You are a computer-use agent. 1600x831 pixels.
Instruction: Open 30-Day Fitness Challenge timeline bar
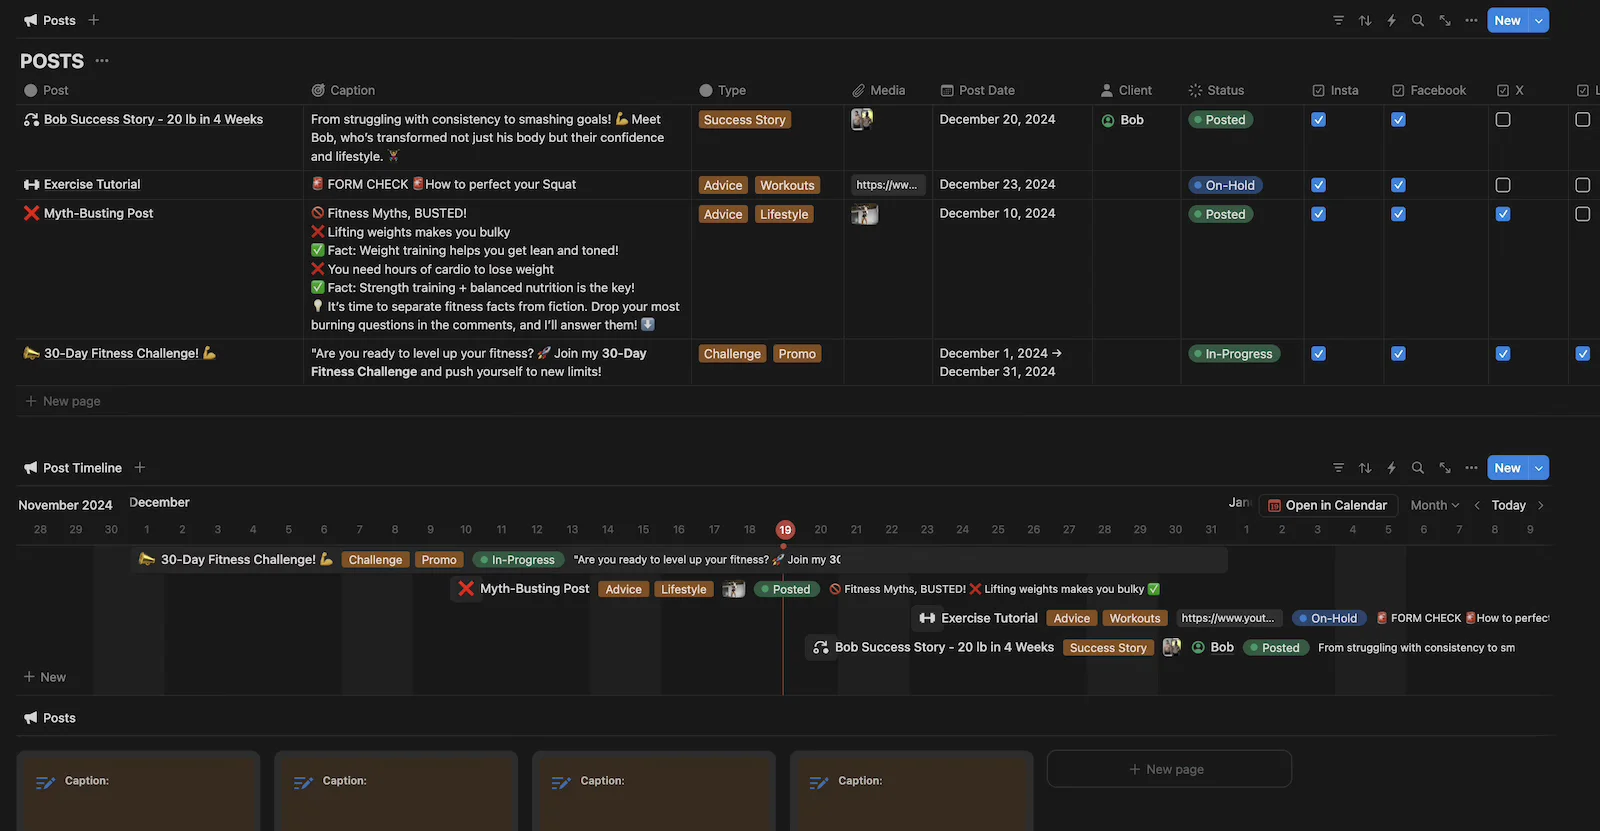(680, 560)
